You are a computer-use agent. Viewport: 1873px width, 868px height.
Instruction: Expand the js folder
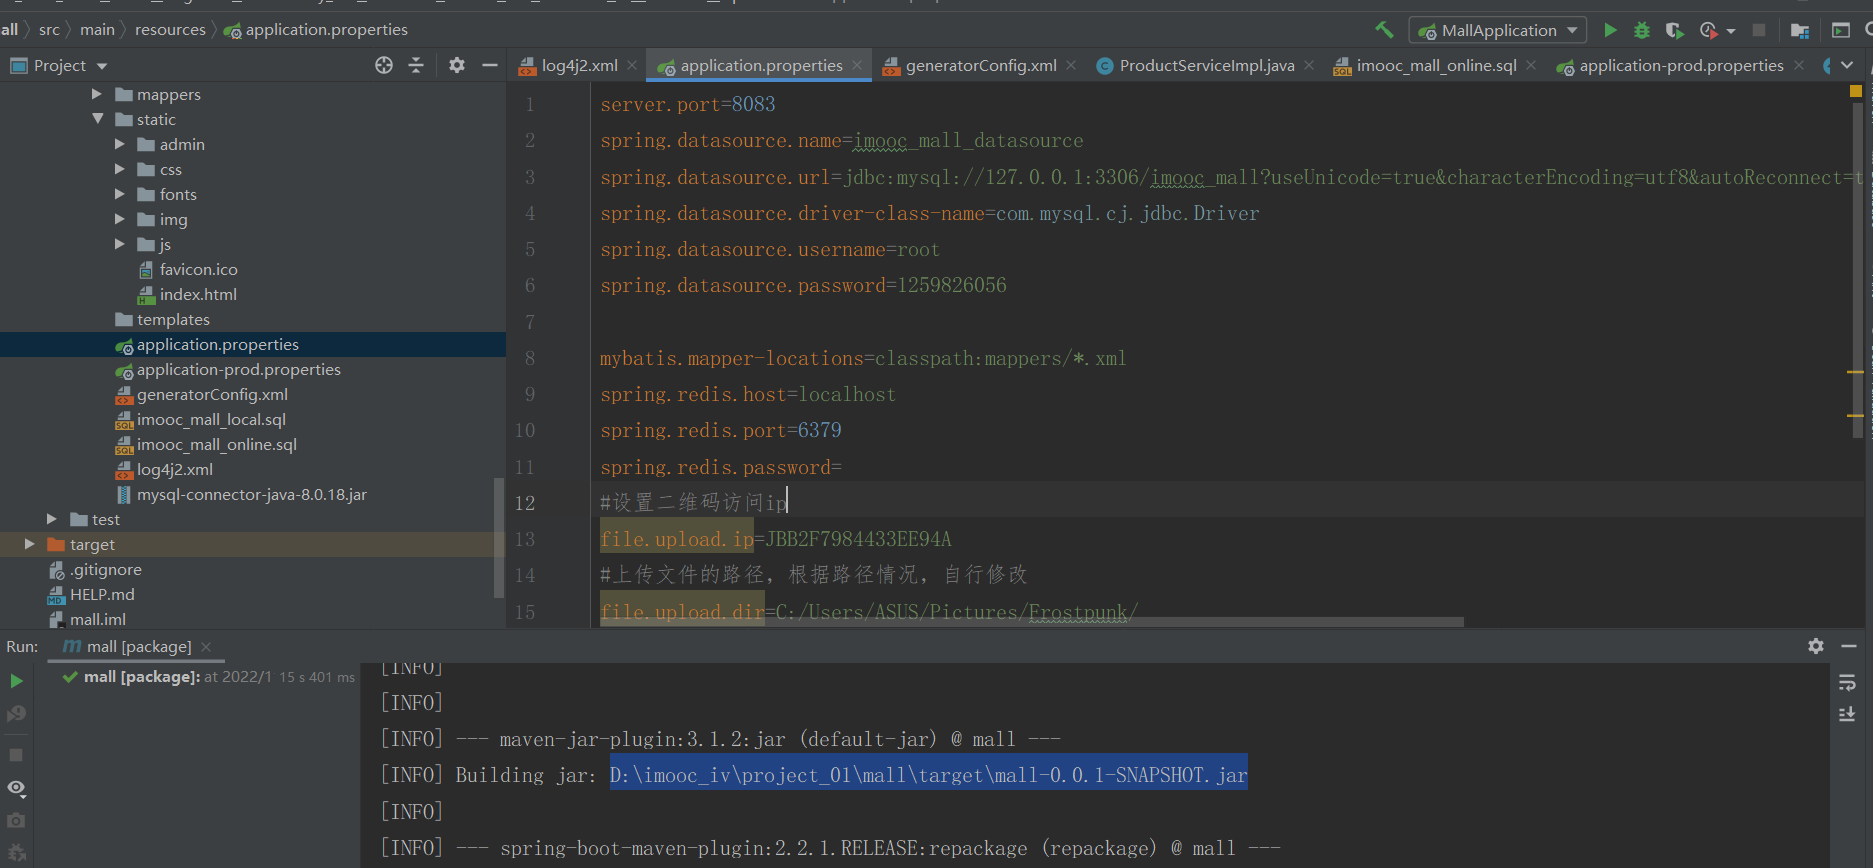pos(120,244)
